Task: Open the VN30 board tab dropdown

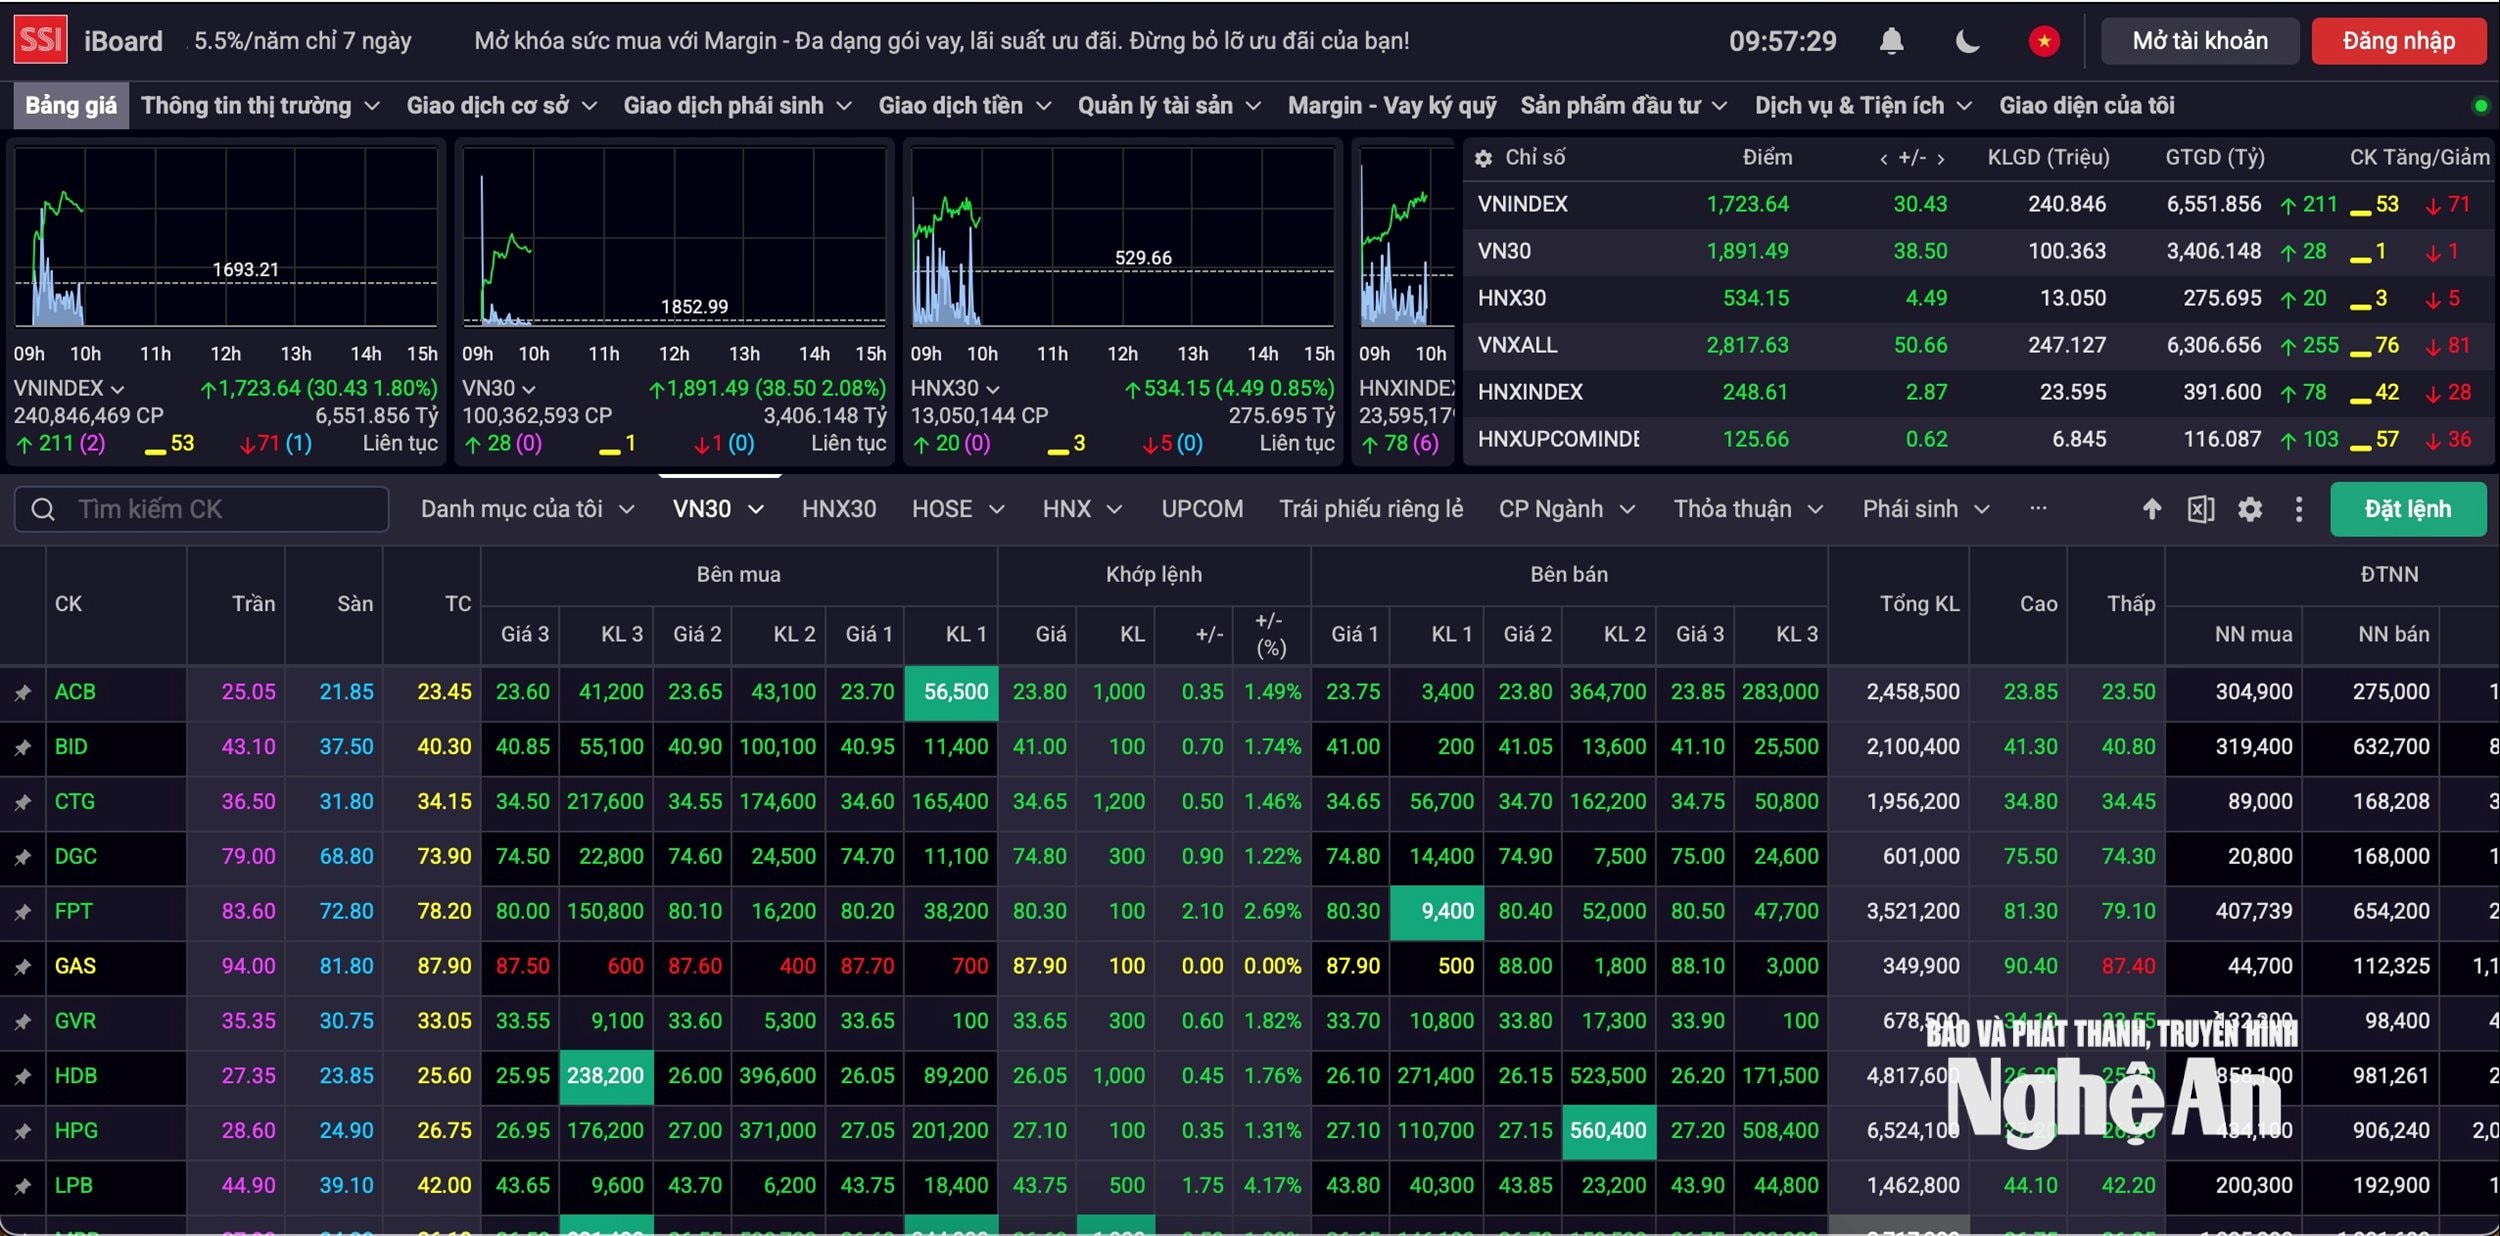Action: pos(718,509)
